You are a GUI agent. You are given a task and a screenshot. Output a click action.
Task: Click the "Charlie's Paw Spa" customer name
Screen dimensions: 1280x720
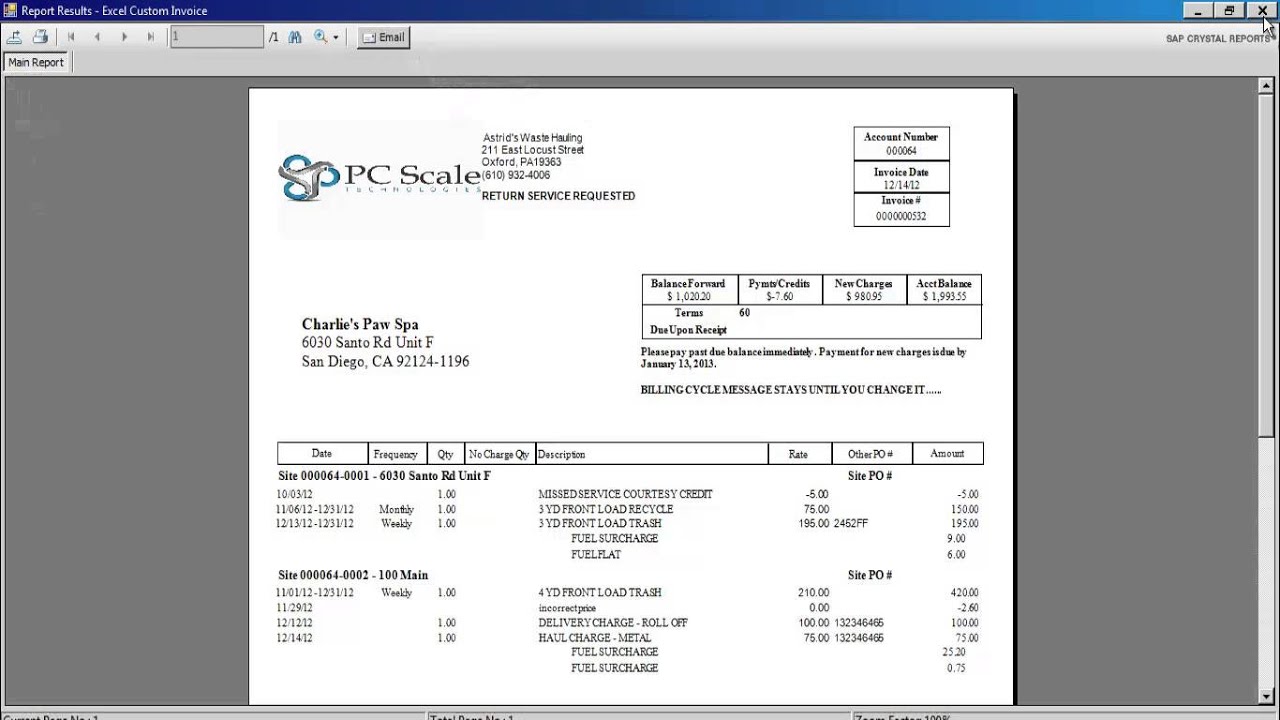point(360,324)
